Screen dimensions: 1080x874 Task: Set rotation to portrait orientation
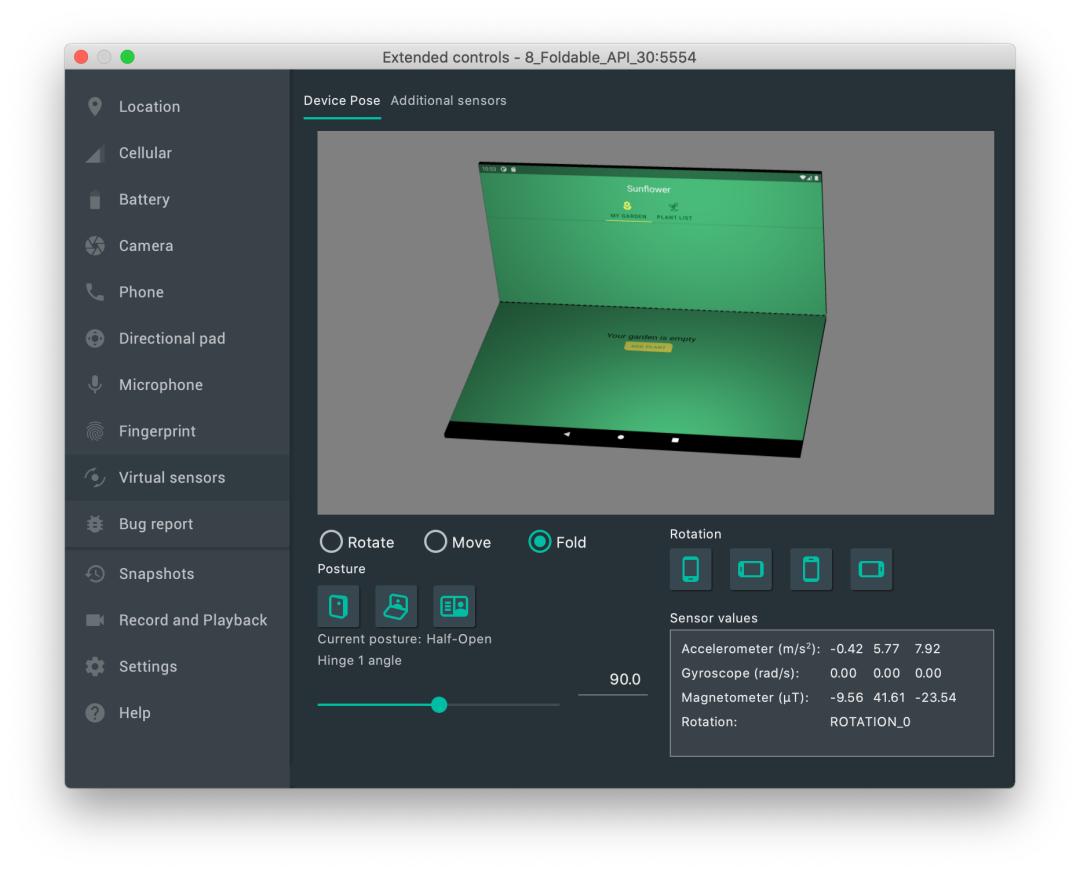click(690, 569)
